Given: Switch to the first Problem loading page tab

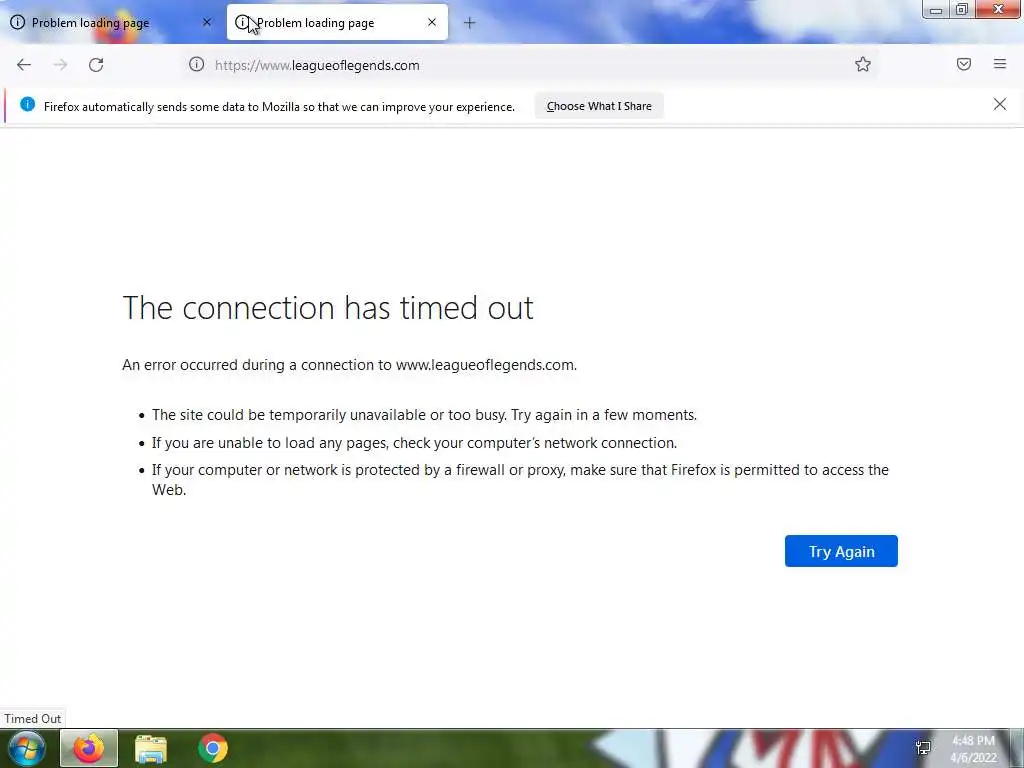Looking at the screenshot, I should [x=111, y=22].
